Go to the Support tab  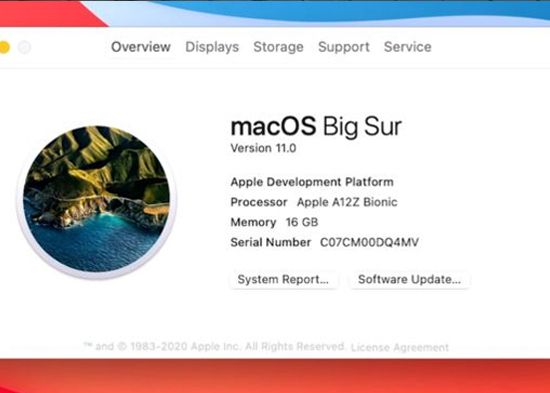coord(344,47)
